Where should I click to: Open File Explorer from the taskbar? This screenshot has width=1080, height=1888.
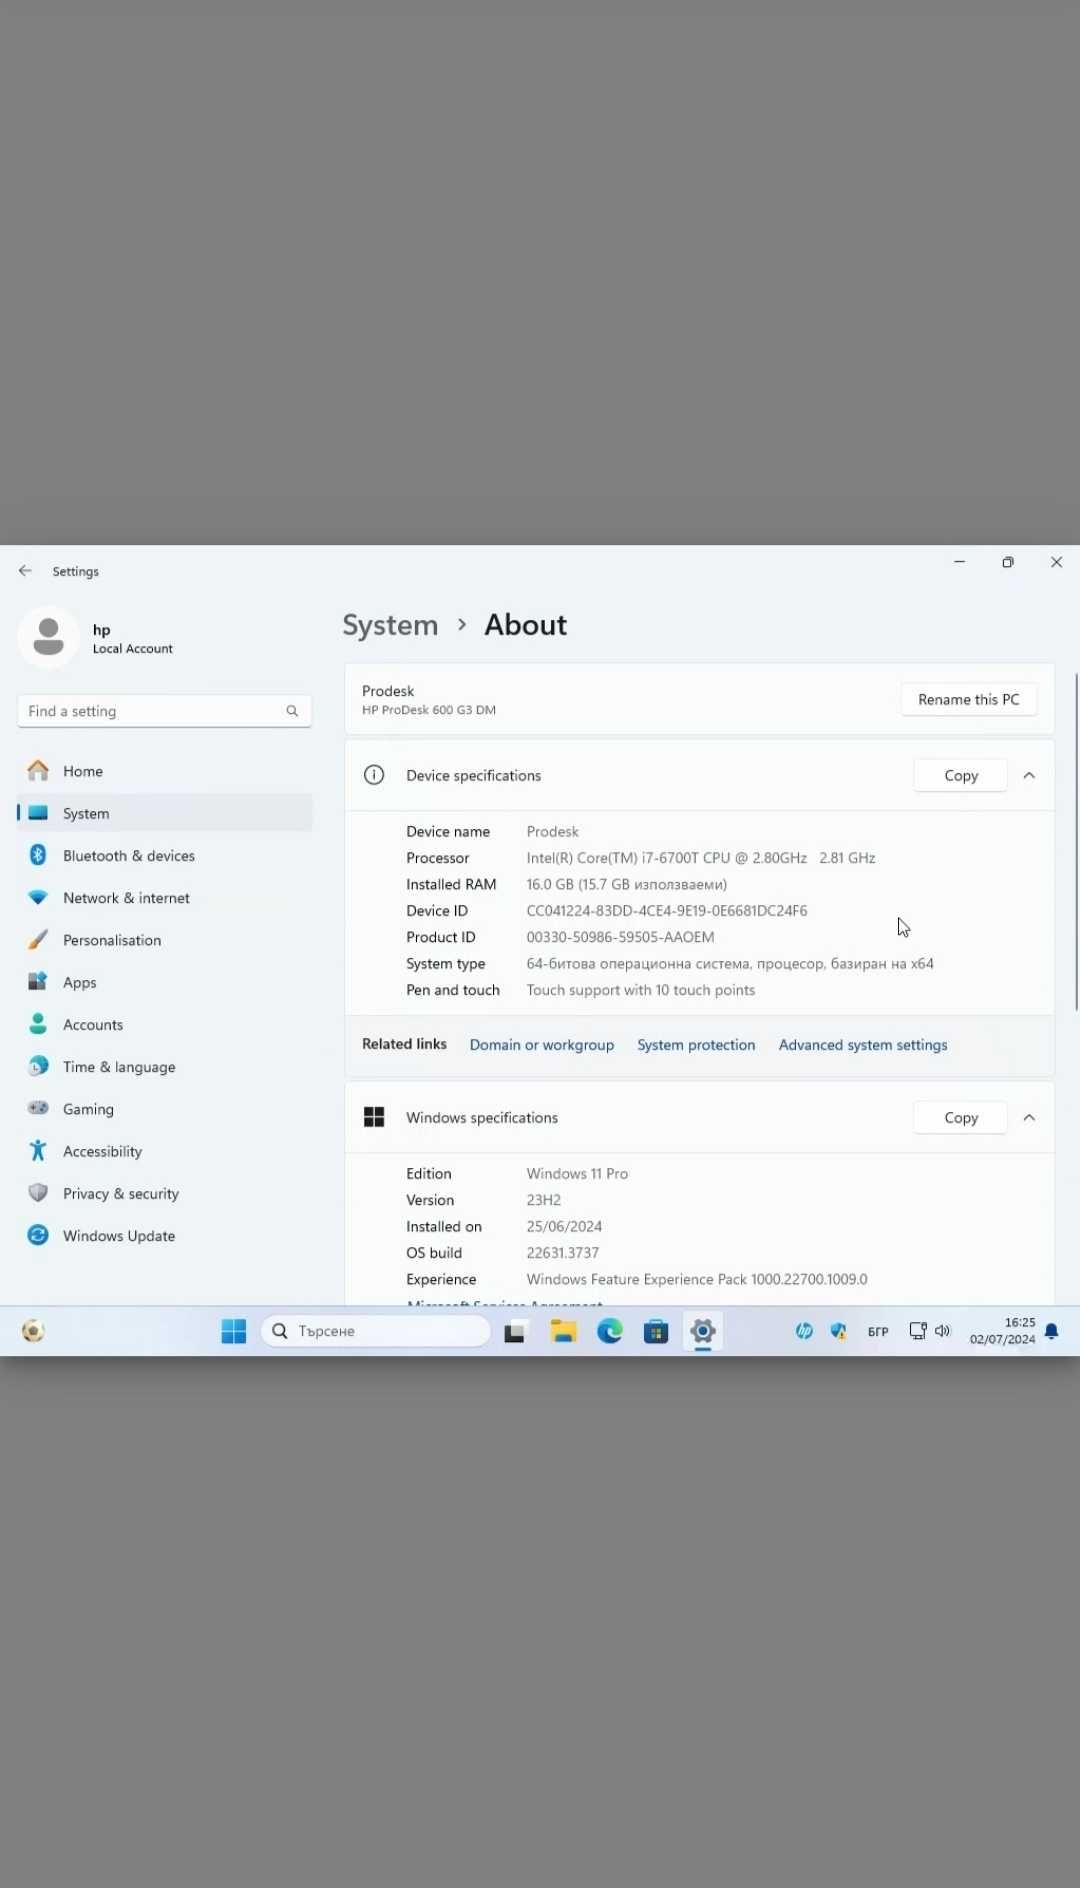[563, 1331]
